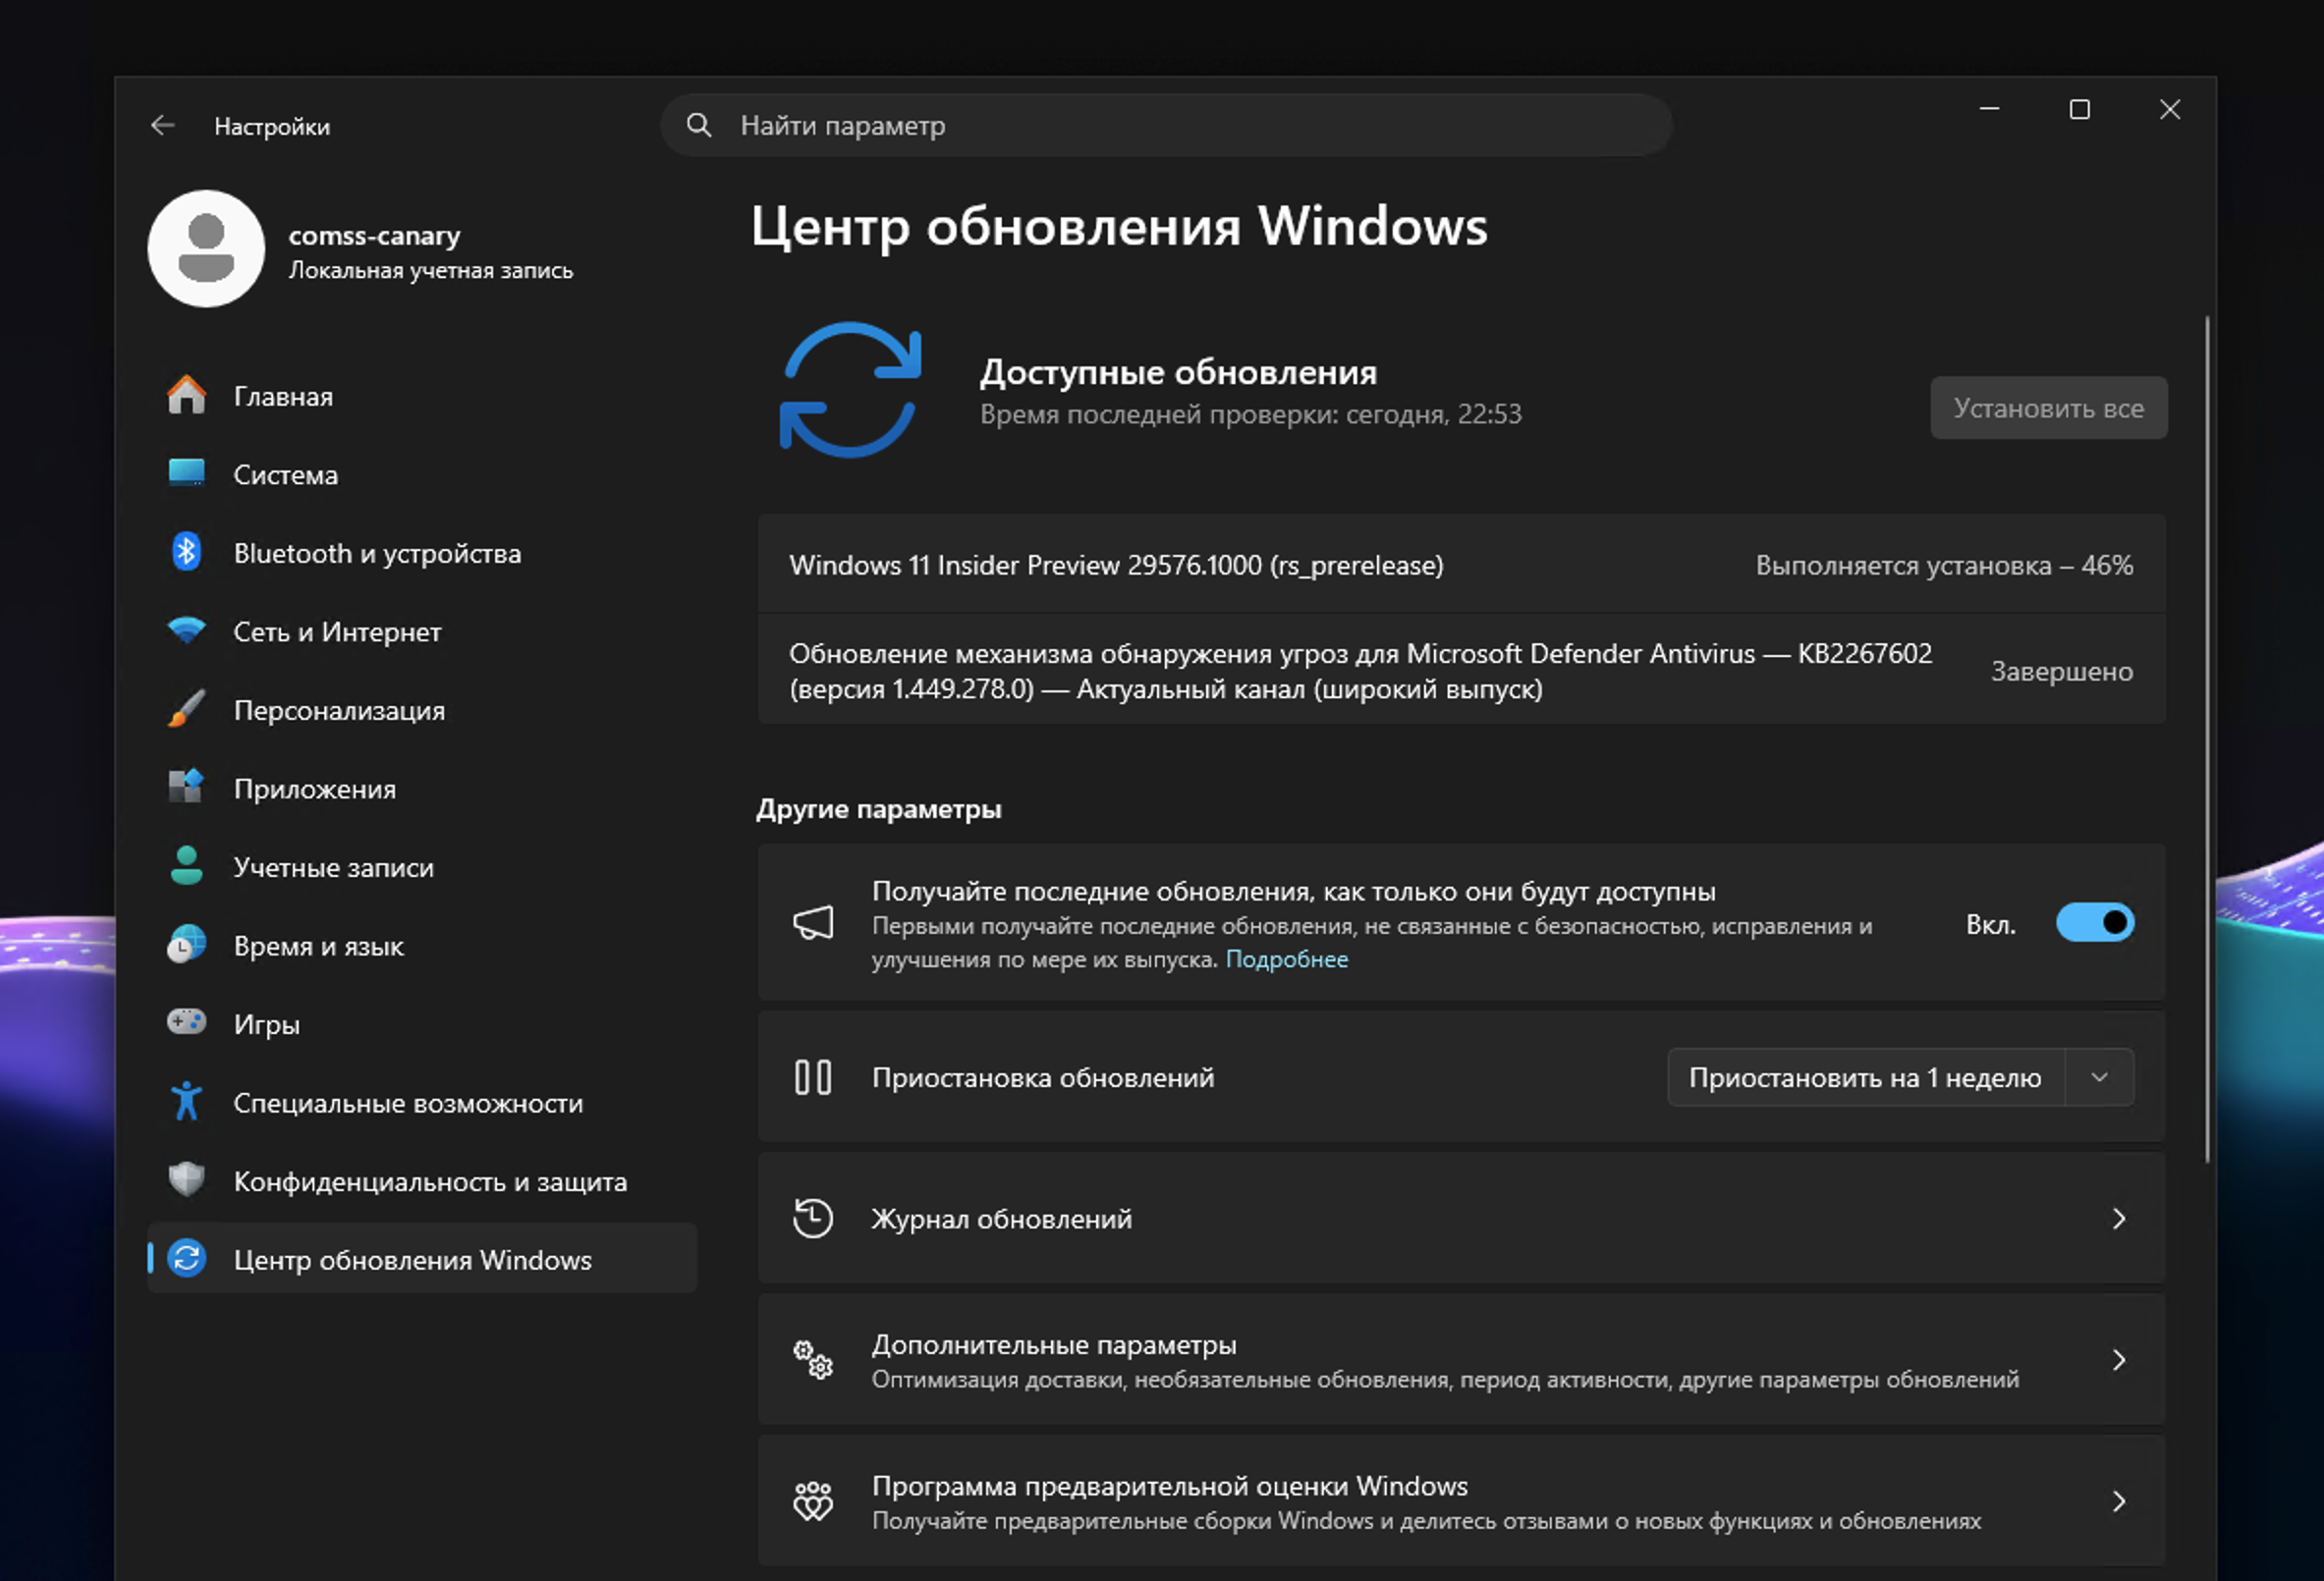Turn off the latest updates toggle
This screenshot has height=1581, width=2324.
[x=2095, y=923]
